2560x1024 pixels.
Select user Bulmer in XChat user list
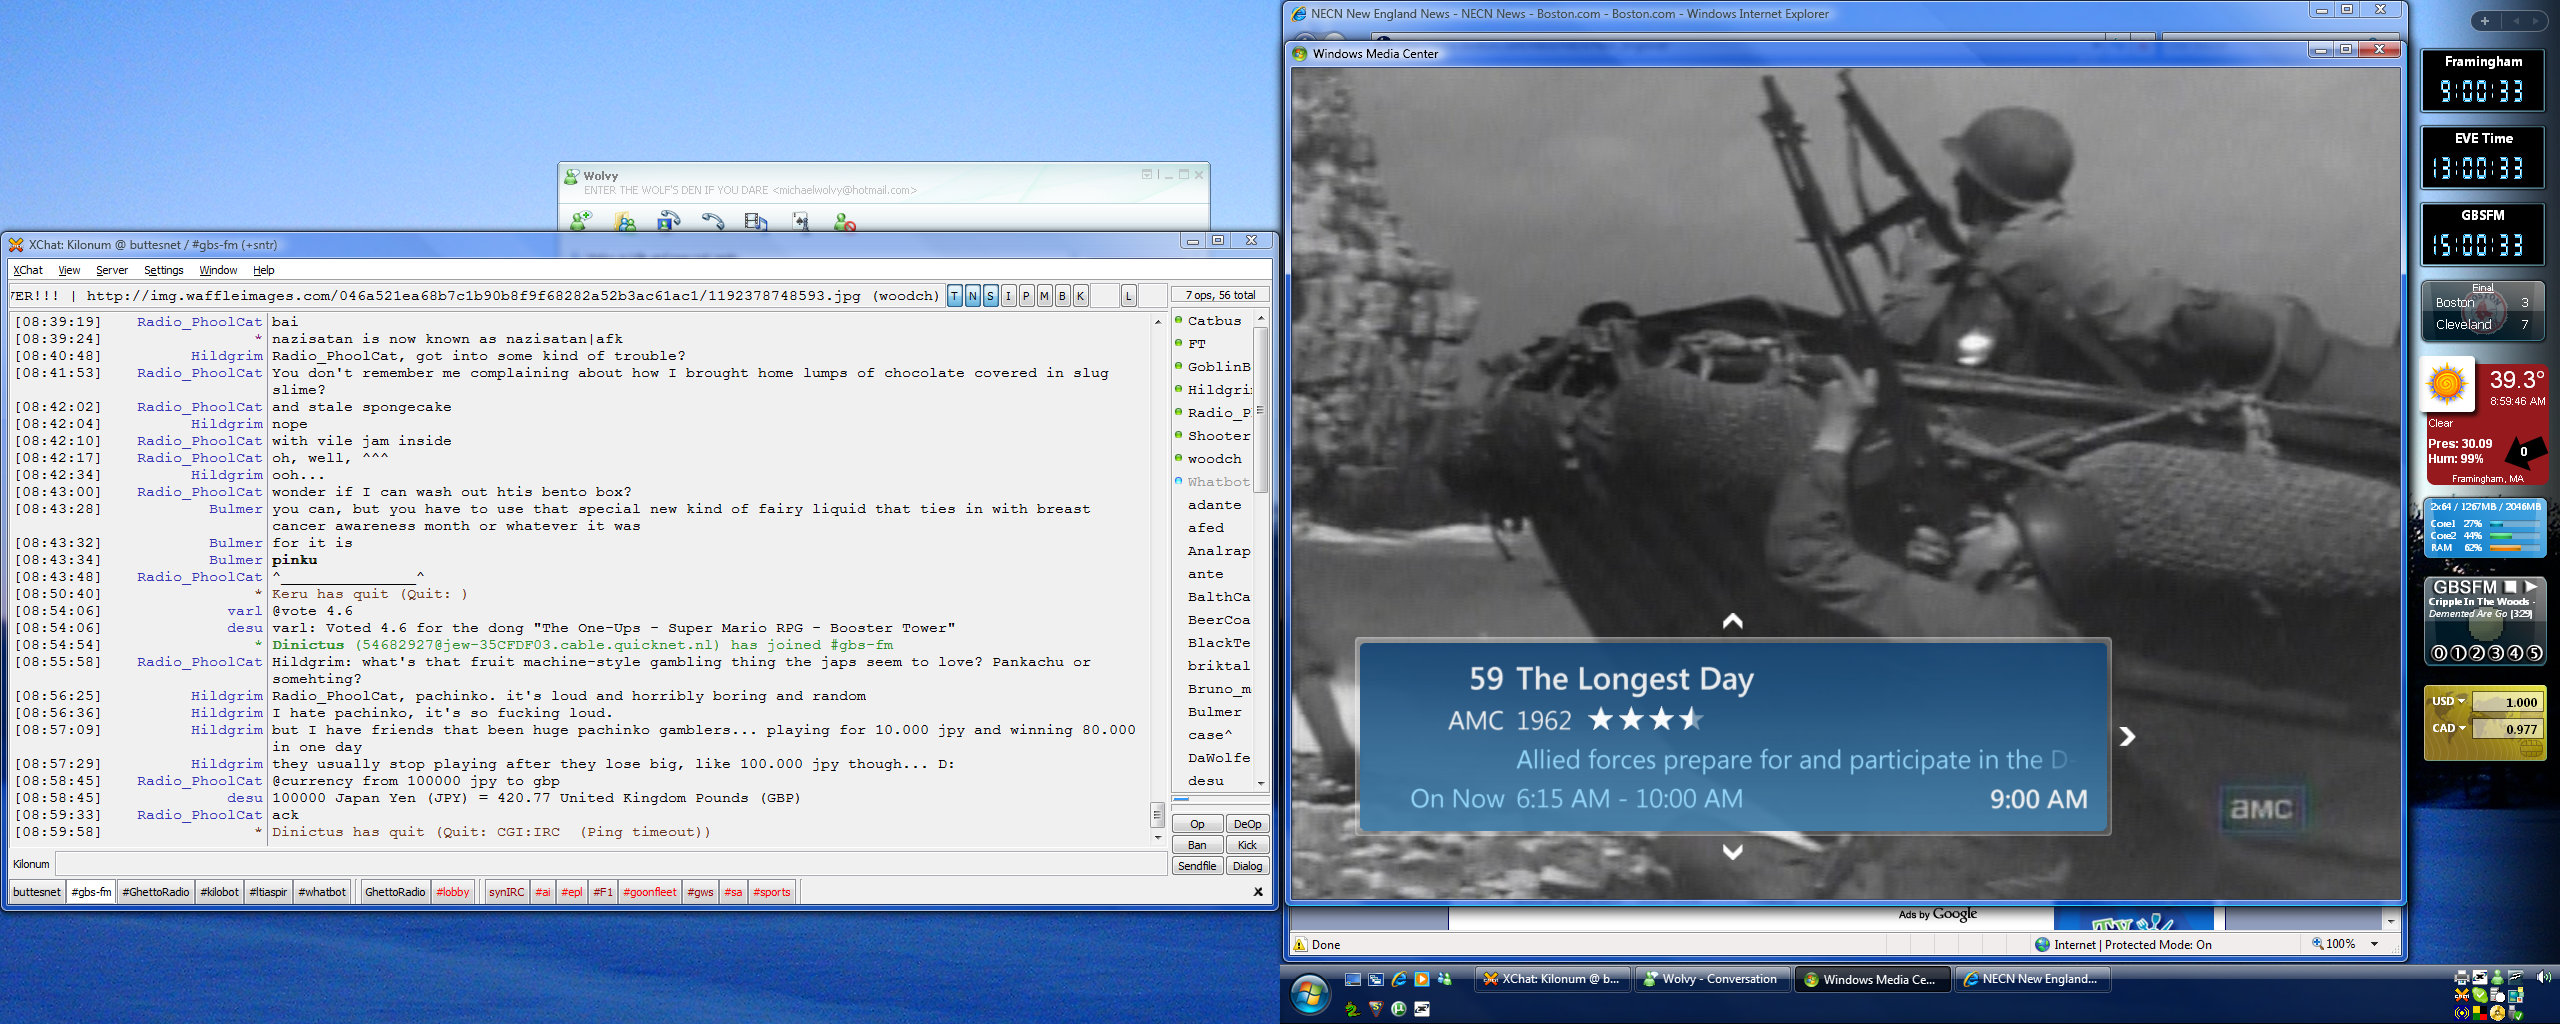[1214, 712]
